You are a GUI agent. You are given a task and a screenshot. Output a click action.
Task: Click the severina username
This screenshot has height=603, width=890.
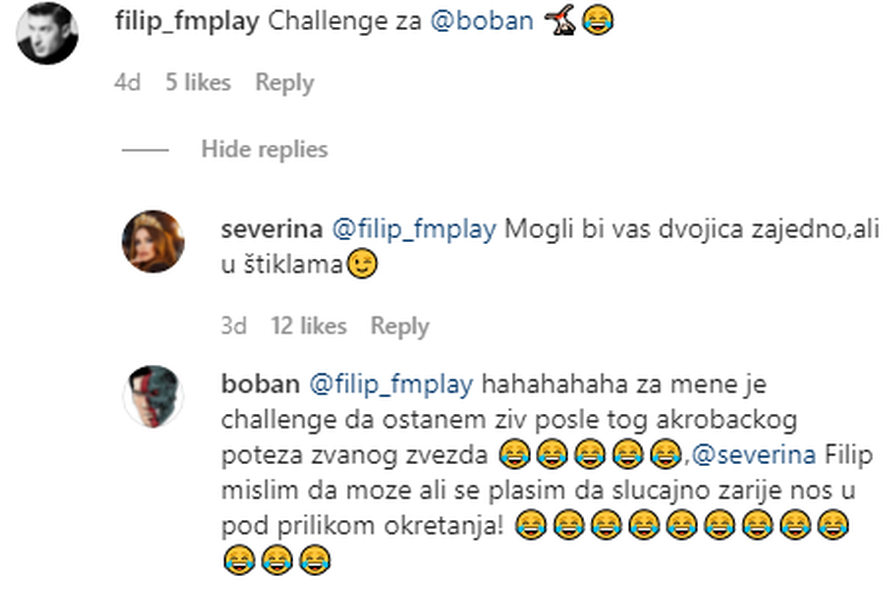coord(270,229)
